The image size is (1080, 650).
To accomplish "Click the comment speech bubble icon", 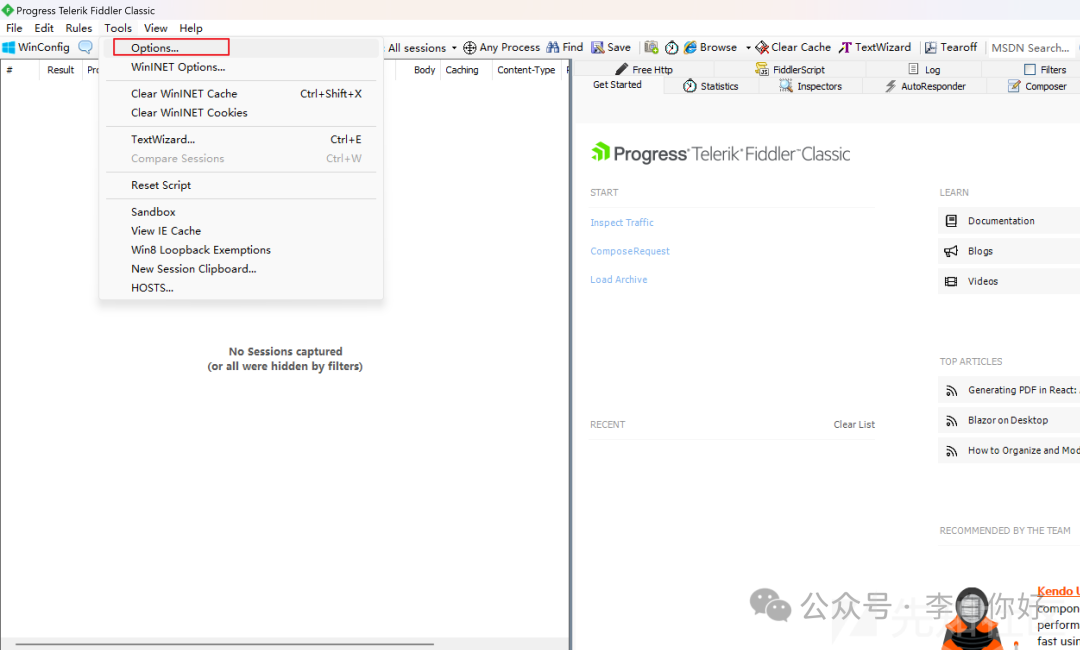I will pyautogui.click(x=85, y=48).
